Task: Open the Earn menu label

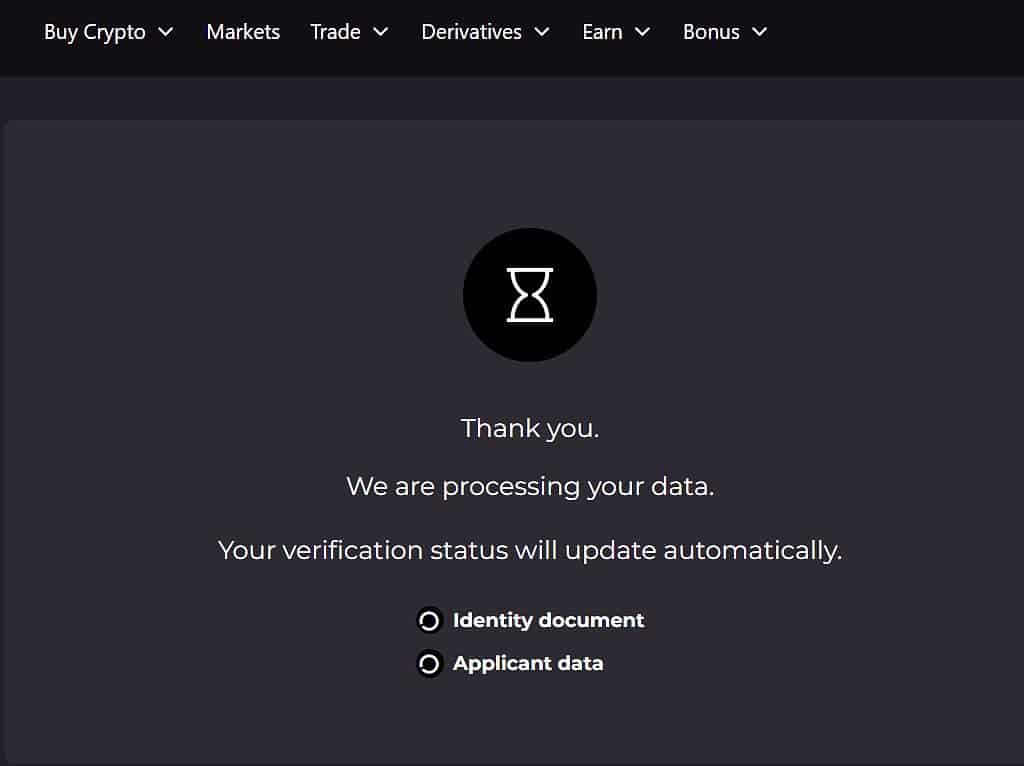Action: [602, 32]
